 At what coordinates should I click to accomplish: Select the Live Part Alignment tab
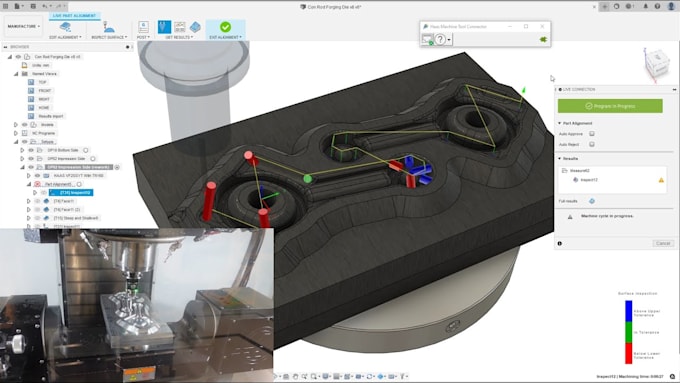pos(74,16)
